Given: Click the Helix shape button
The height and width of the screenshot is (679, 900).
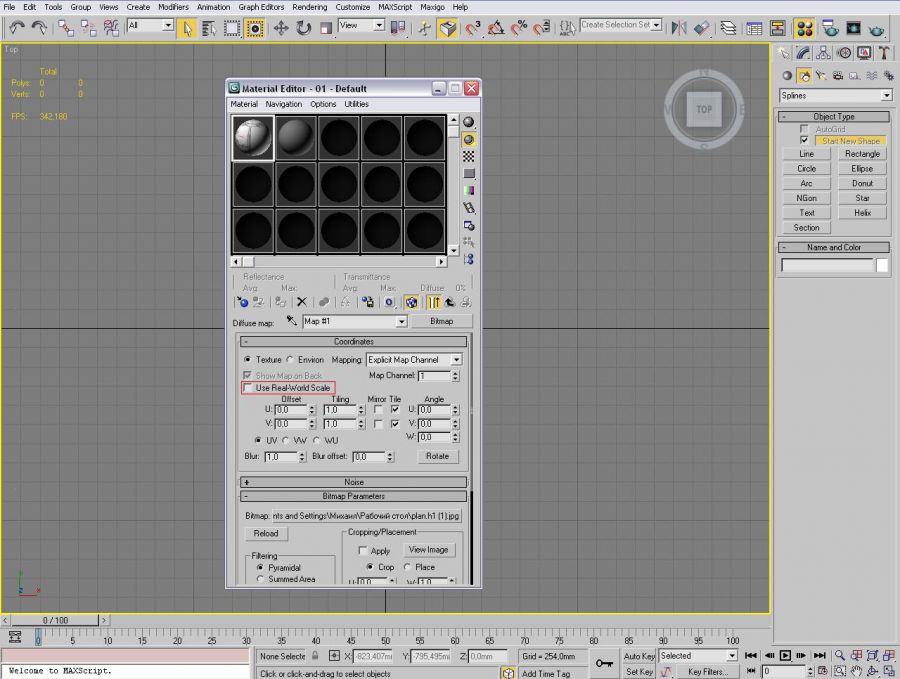Looking at the screenshot, I should 862,212.
